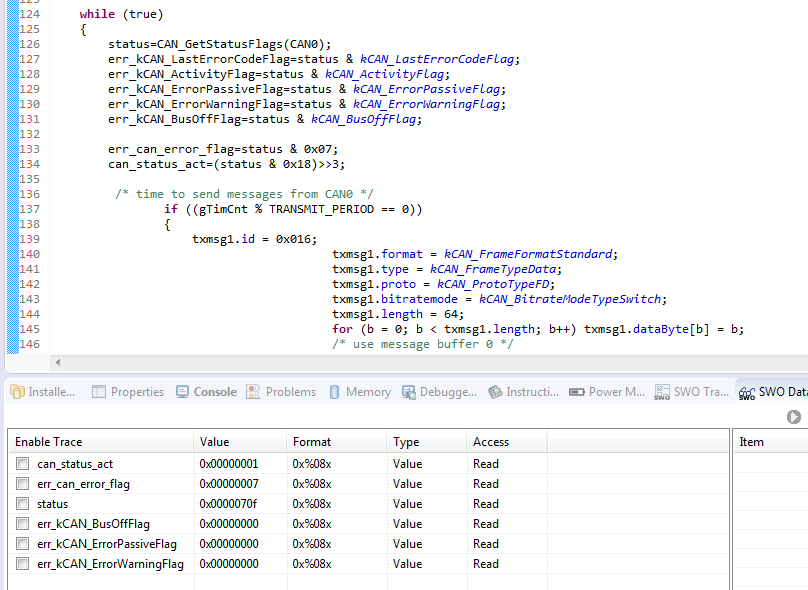Click value 0x0000070f of status

[228, 503]
